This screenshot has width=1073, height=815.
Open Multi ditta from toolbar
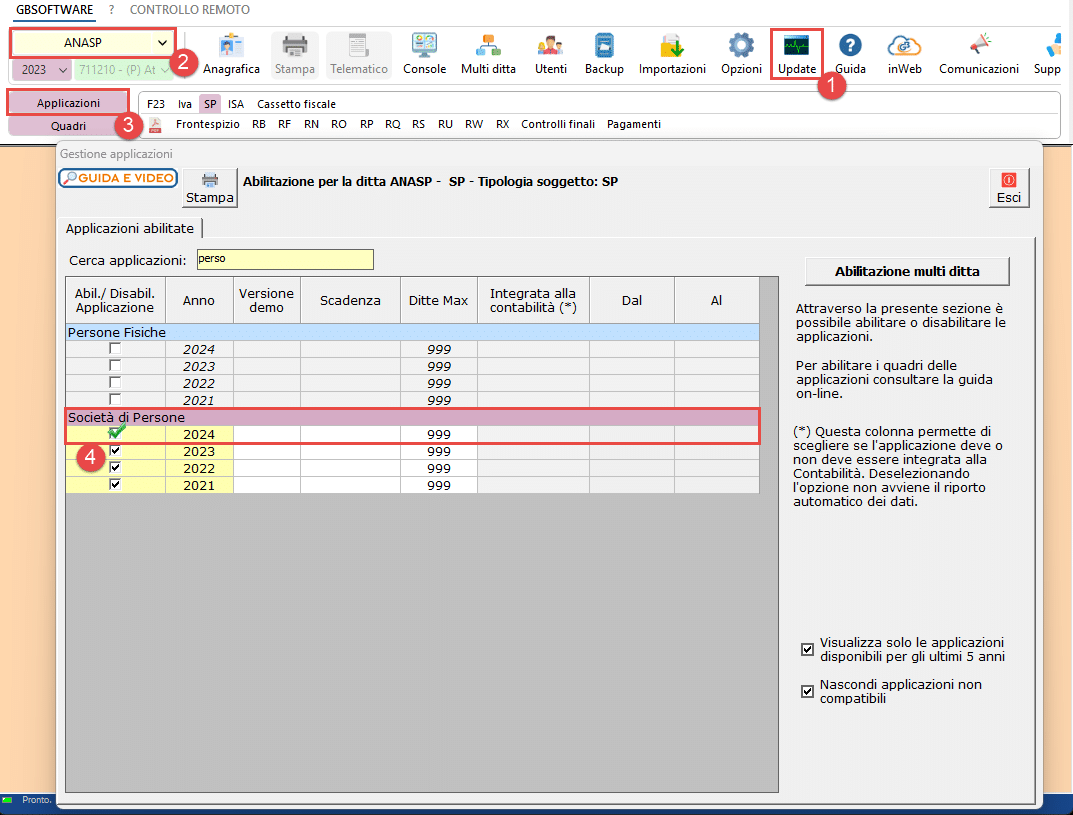click(x=488, y=54)
